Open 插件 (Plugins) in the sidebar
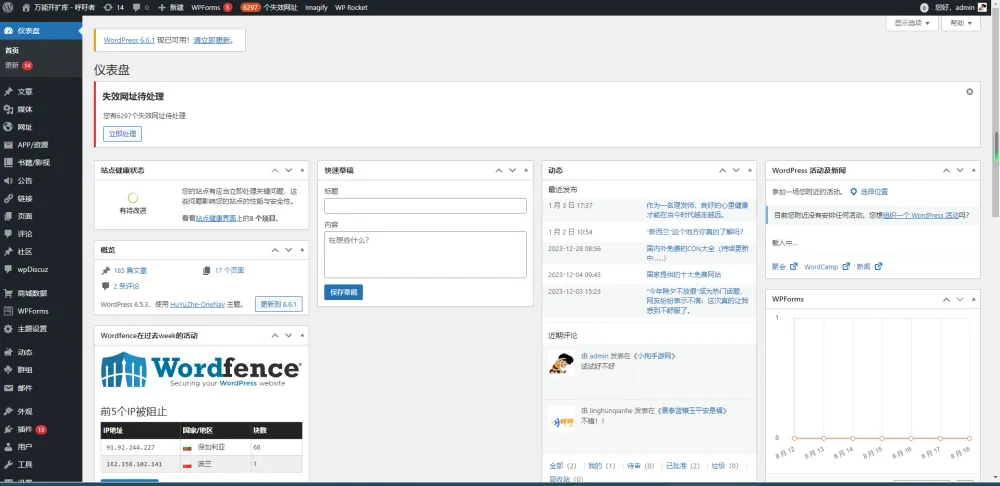Screen dimensions: 1000x486 [x=25, y=429]
